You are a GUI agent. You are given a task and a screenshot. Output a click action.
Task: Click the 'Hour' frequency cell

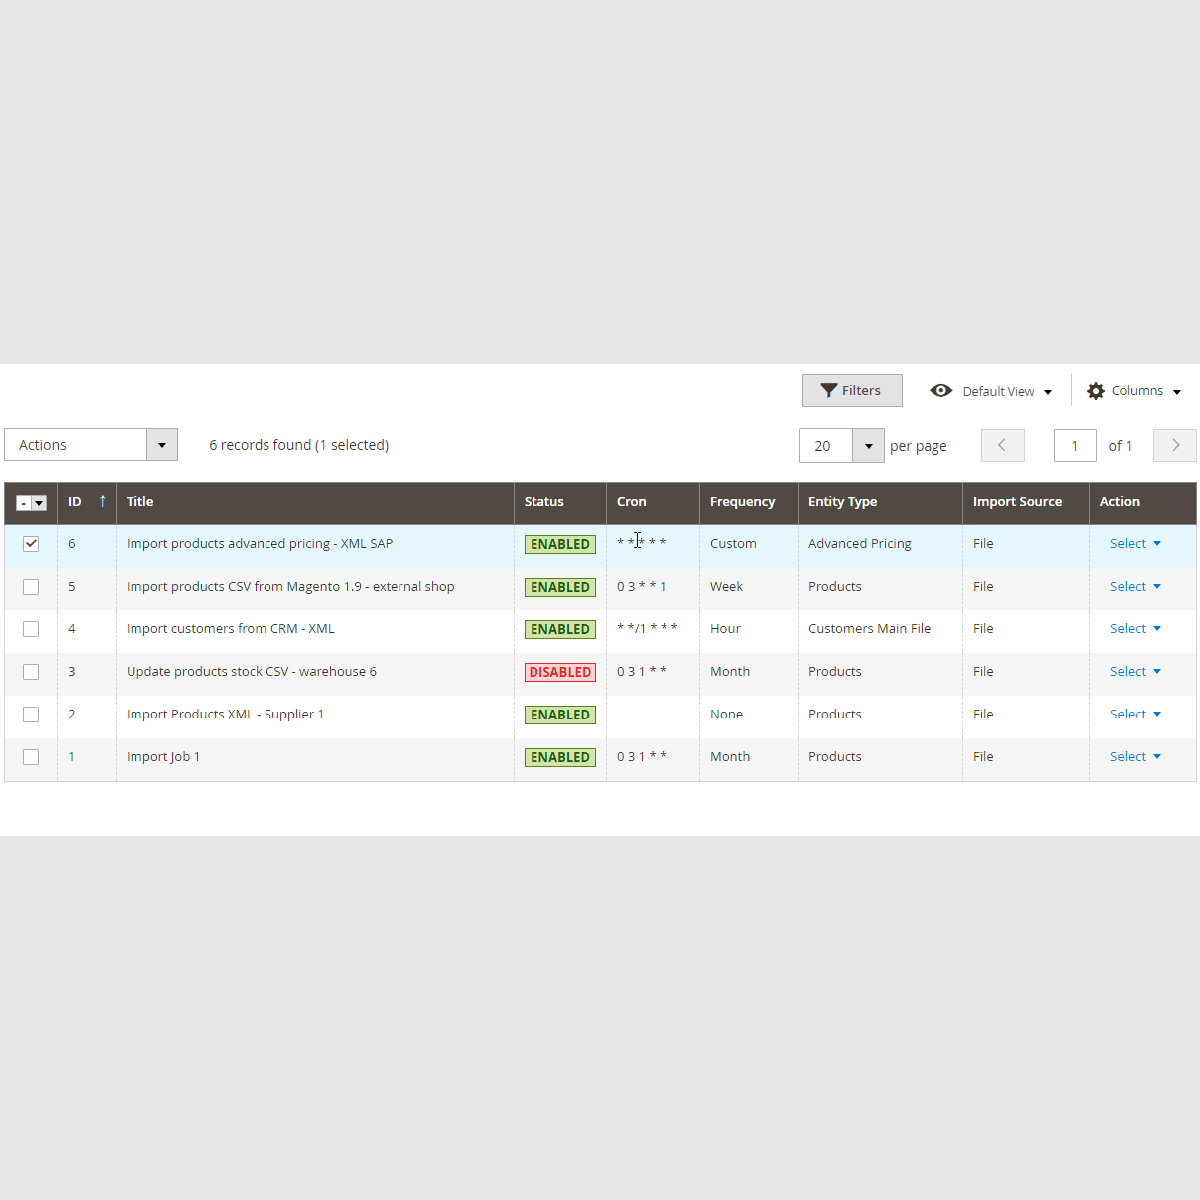[725, 629]
